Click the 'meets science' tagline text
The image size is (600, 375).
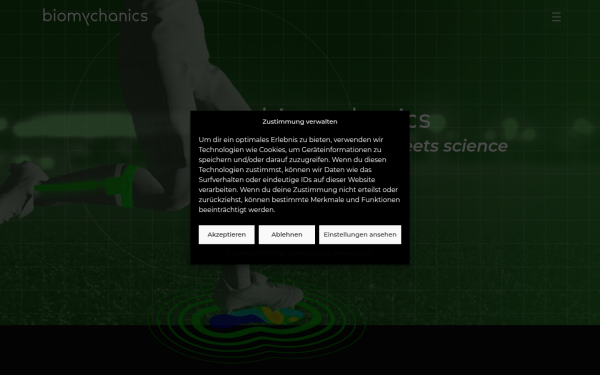459,146
